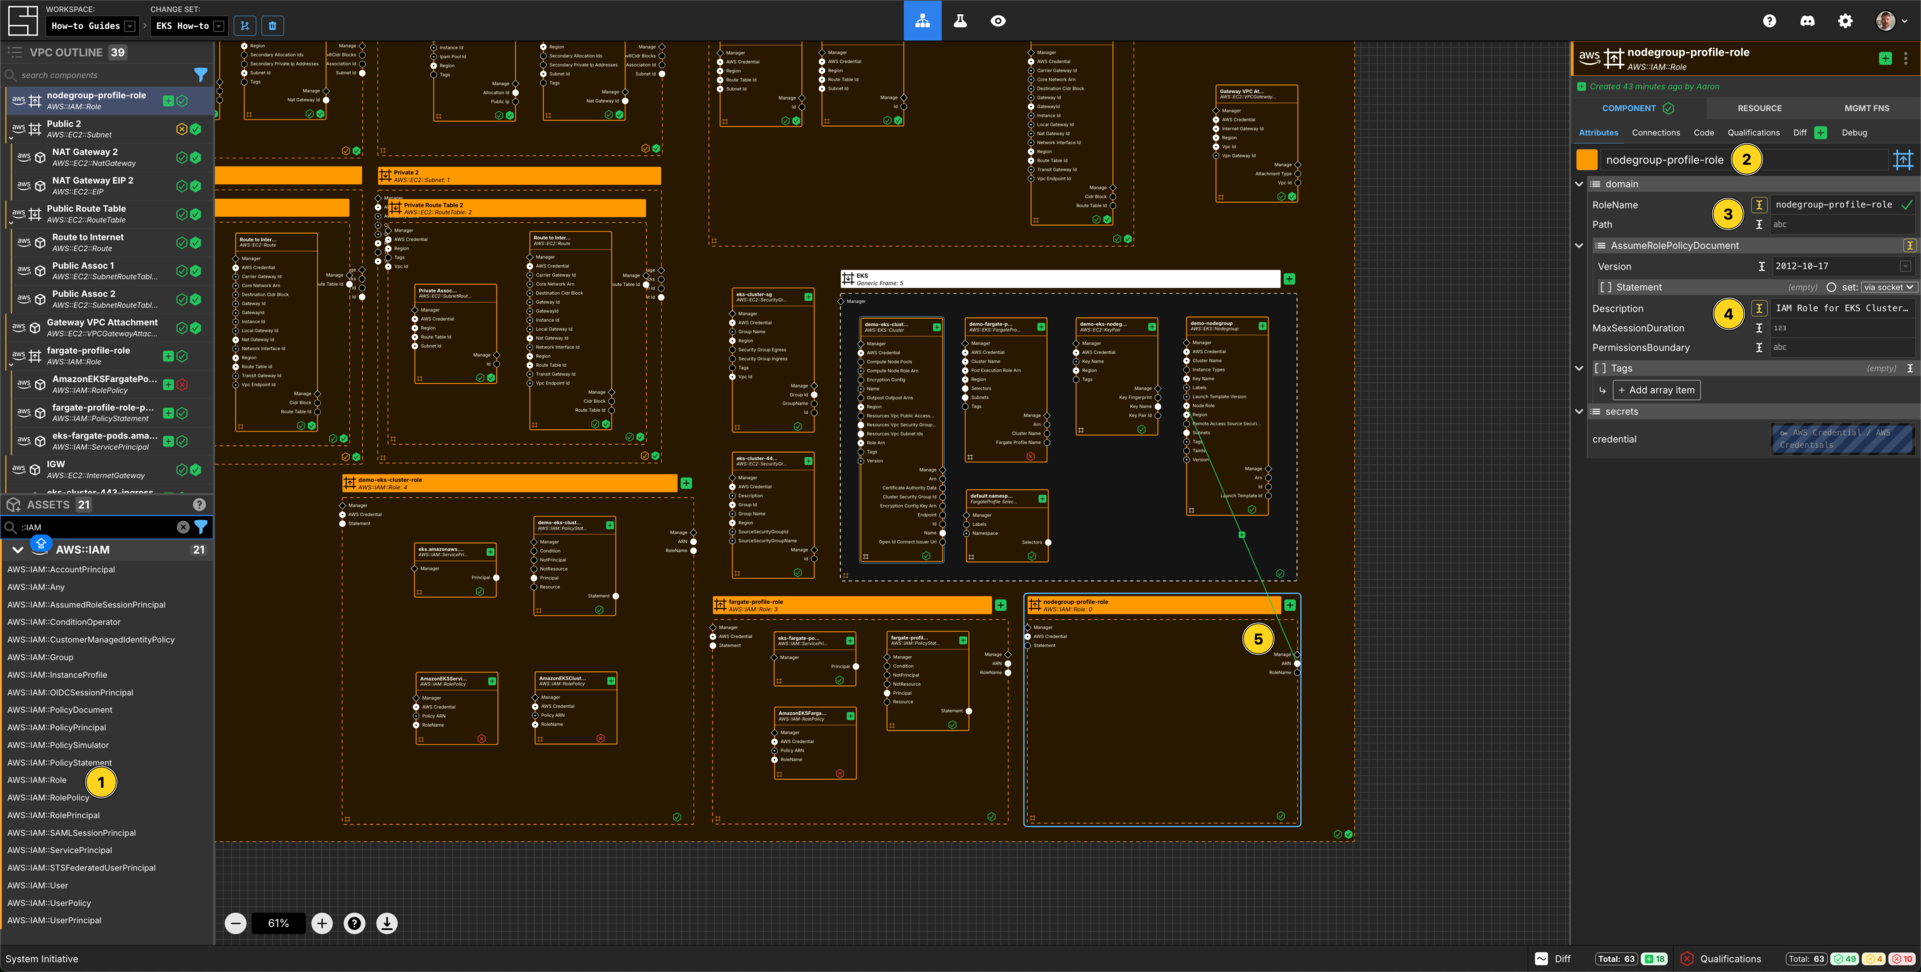
Task: Click the orange component color swatch
Action: point(1587,160)
